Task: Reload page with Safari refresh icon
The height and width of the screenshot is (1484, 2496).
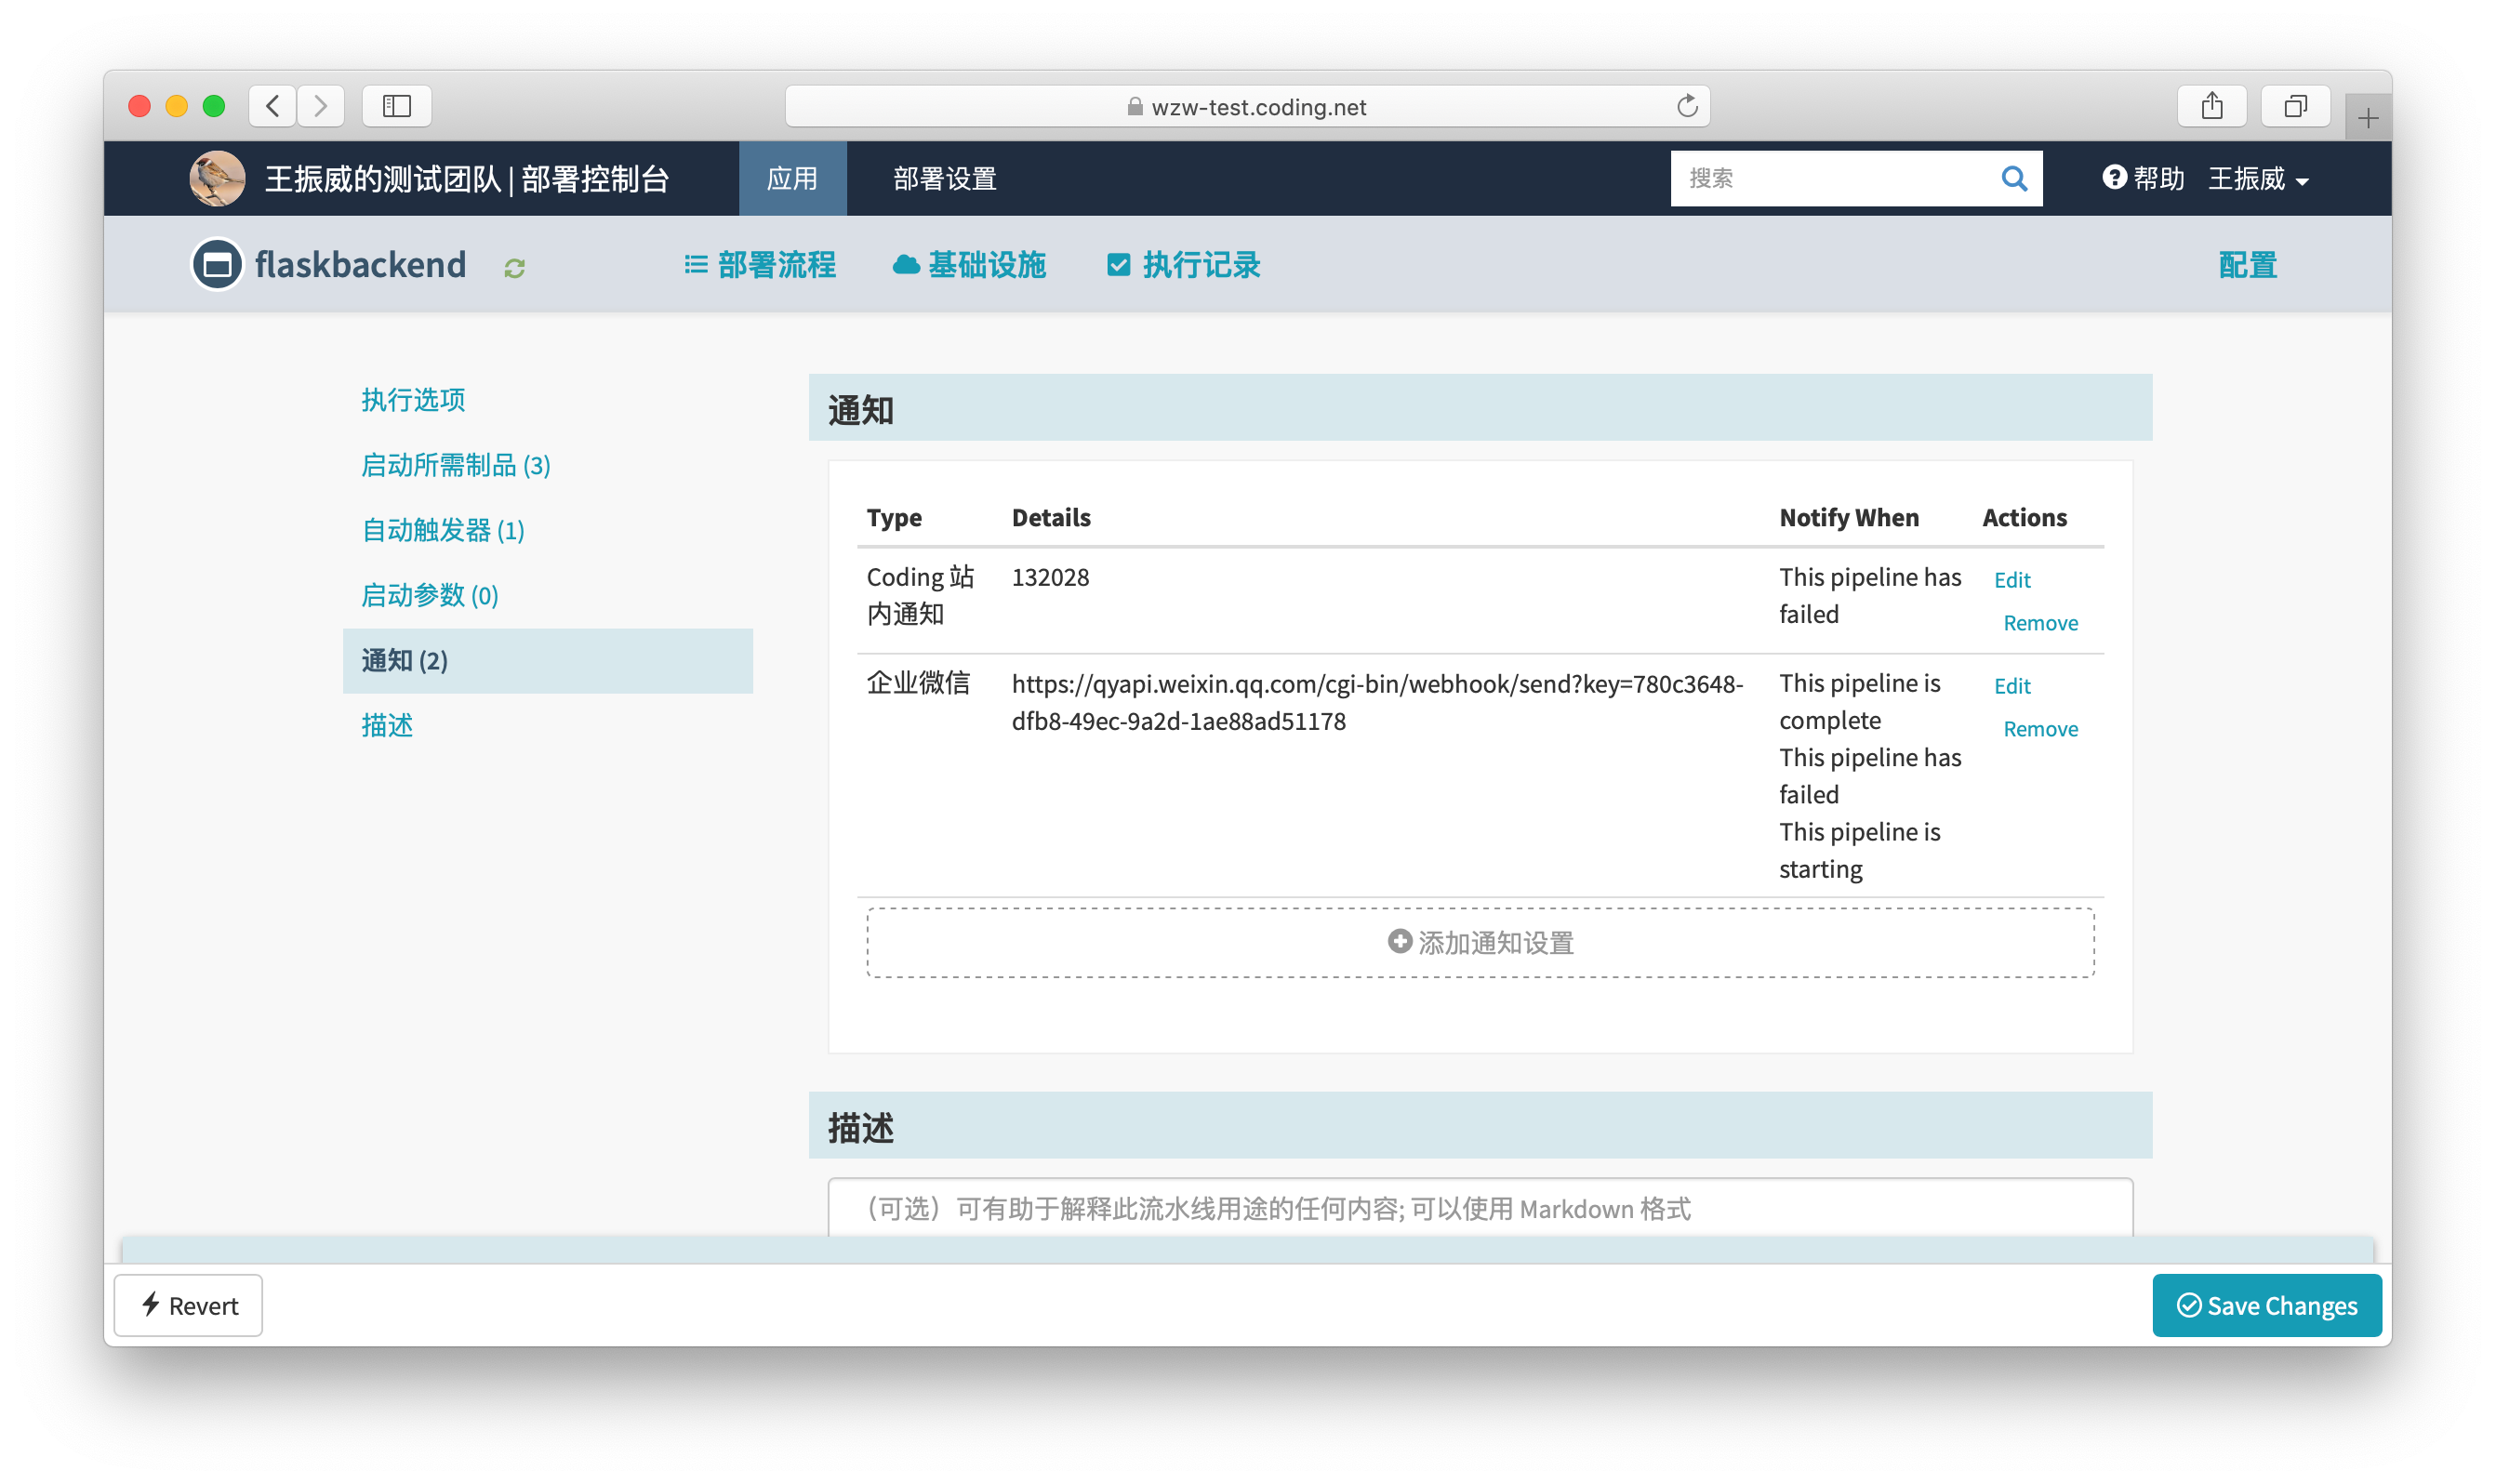Action: point(1687,106)
